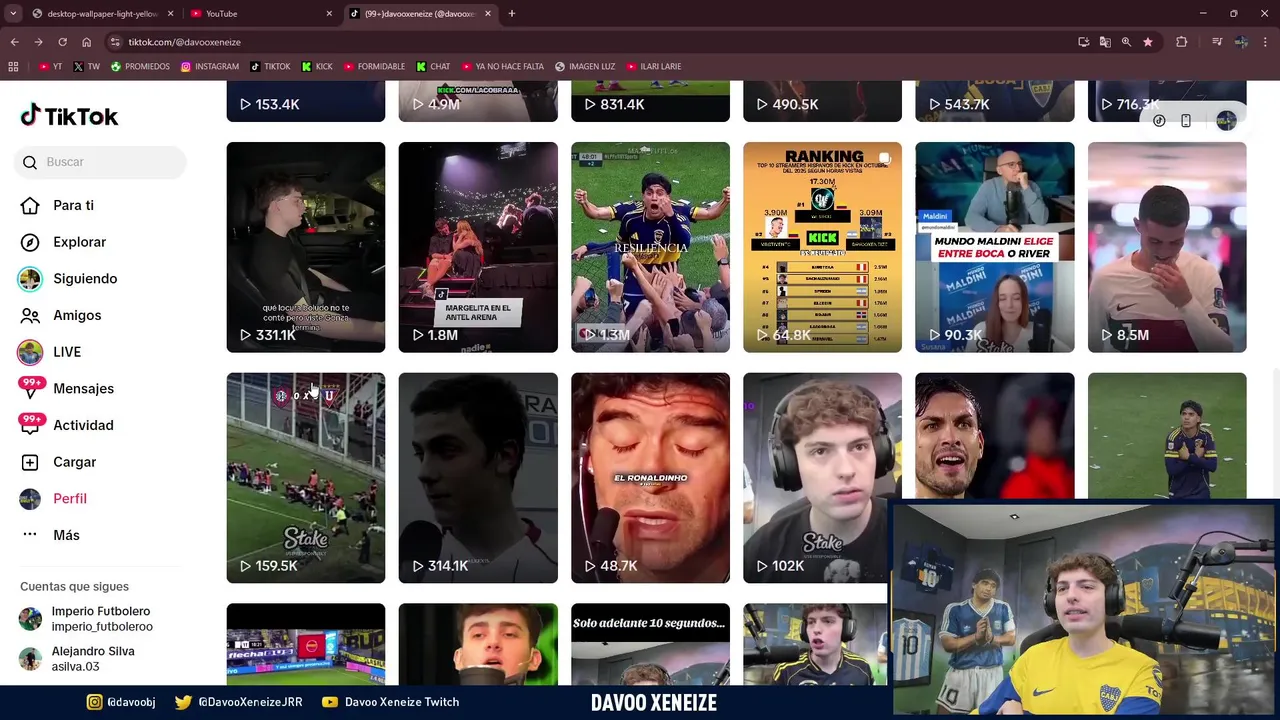Screen dimensions: 1280x720
Task: Open El Ronaldinho video thumbnail
Action: [x=650, y=478]
